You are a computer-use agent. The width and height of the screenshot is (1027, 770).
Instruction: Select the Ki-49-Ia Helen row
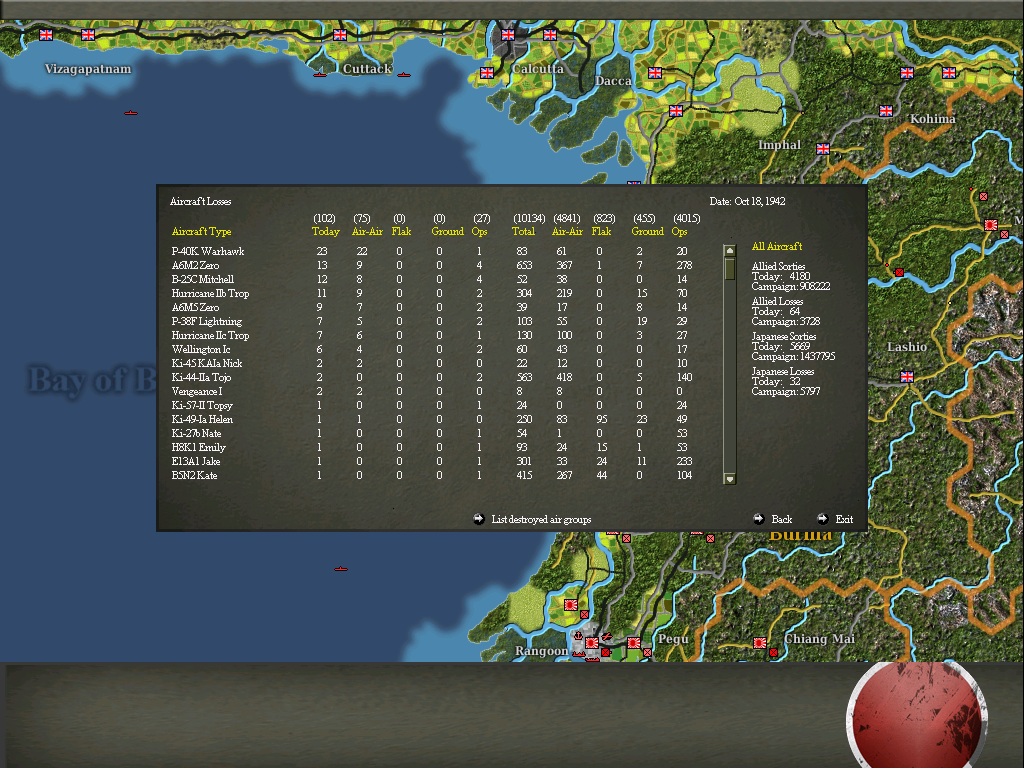[x=432, y=419]
